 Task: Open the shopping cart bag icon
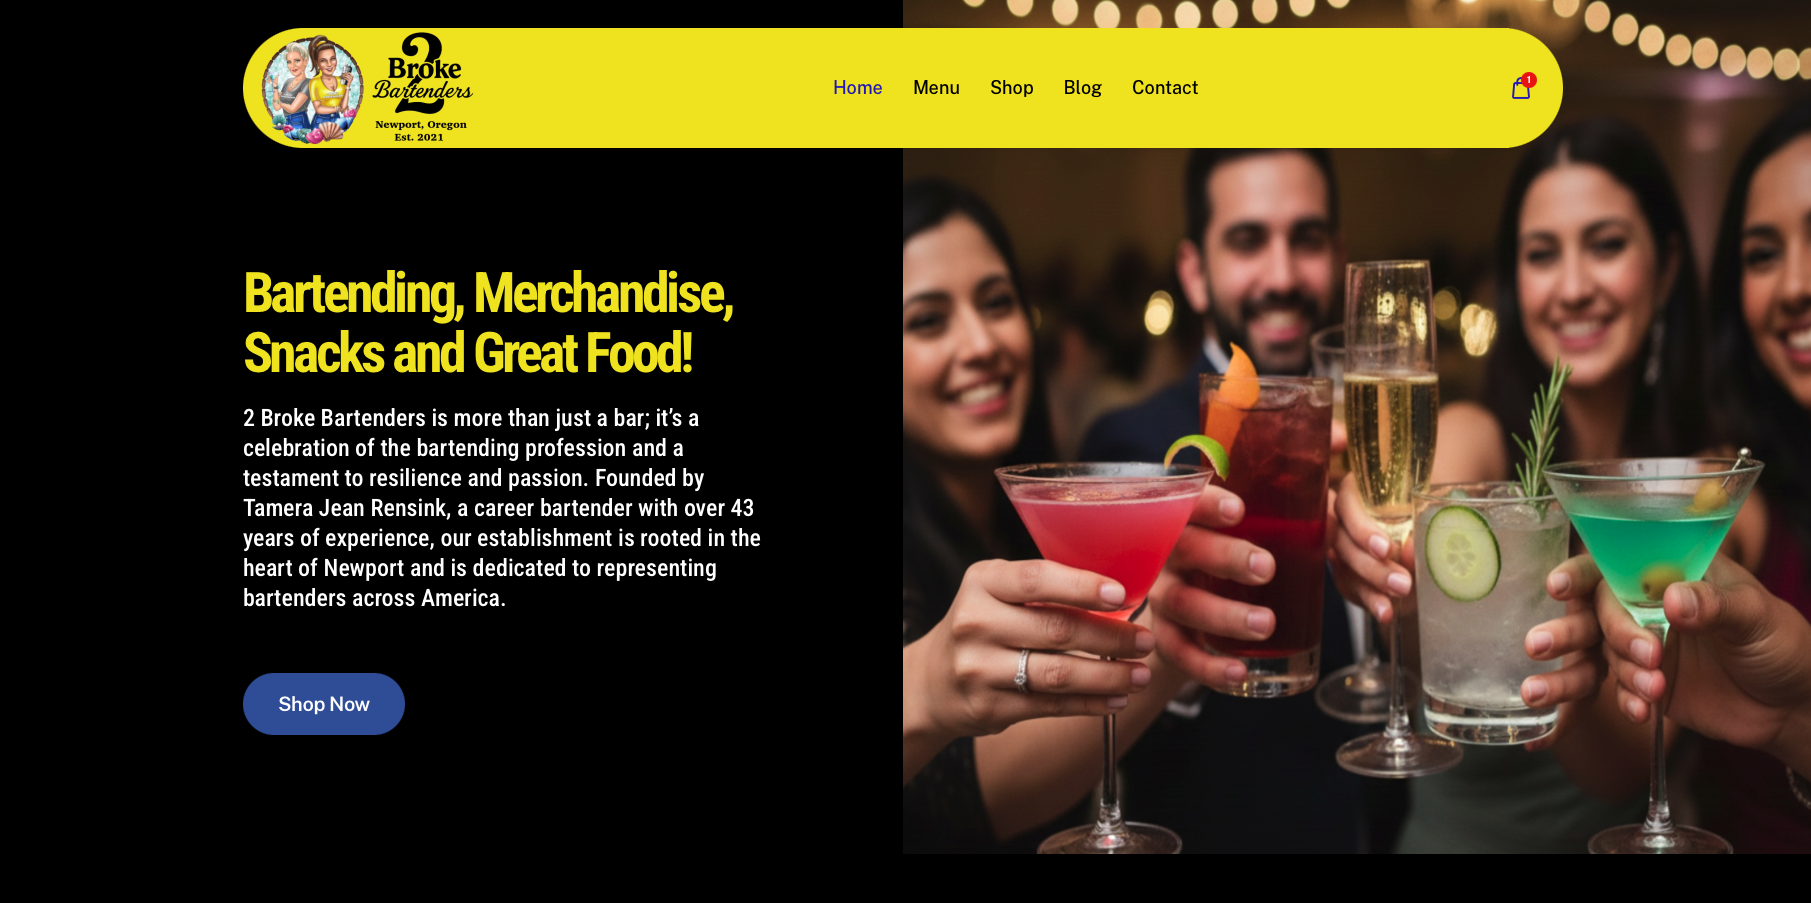[1520, 89]
